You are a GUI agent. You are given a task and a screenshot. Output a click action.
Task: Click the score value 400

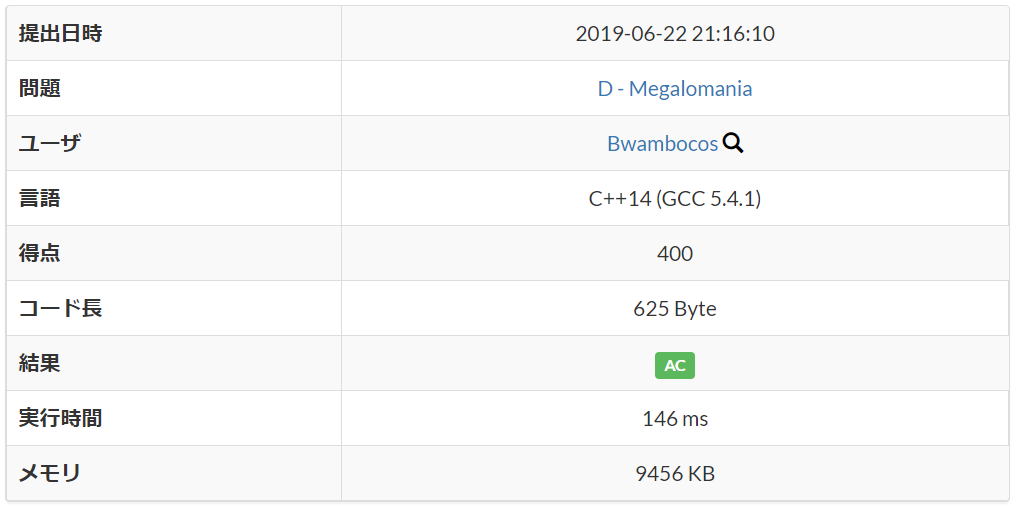[x=675, y=254]
